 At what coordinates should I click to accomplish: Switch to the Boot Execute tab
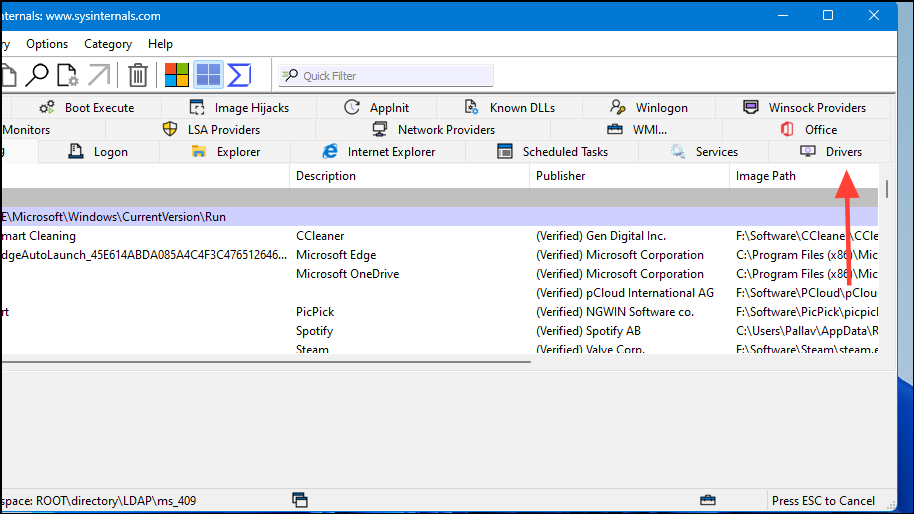point(86,108)
